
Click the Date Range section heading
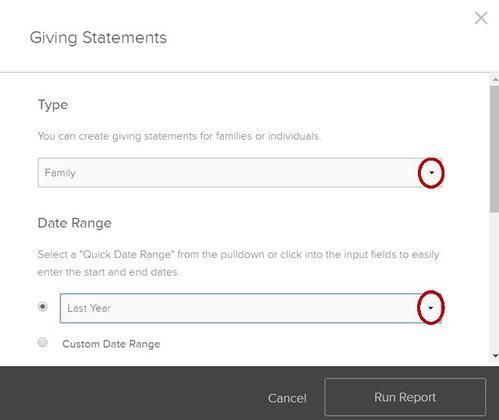tap(75, 223)
